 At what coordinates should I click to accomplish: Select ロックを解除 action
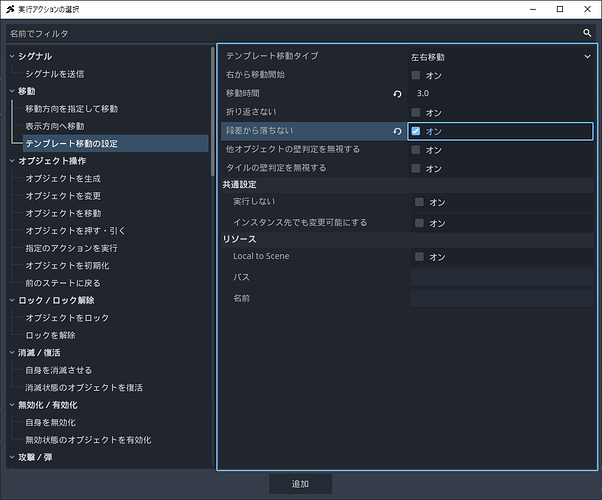50,336
